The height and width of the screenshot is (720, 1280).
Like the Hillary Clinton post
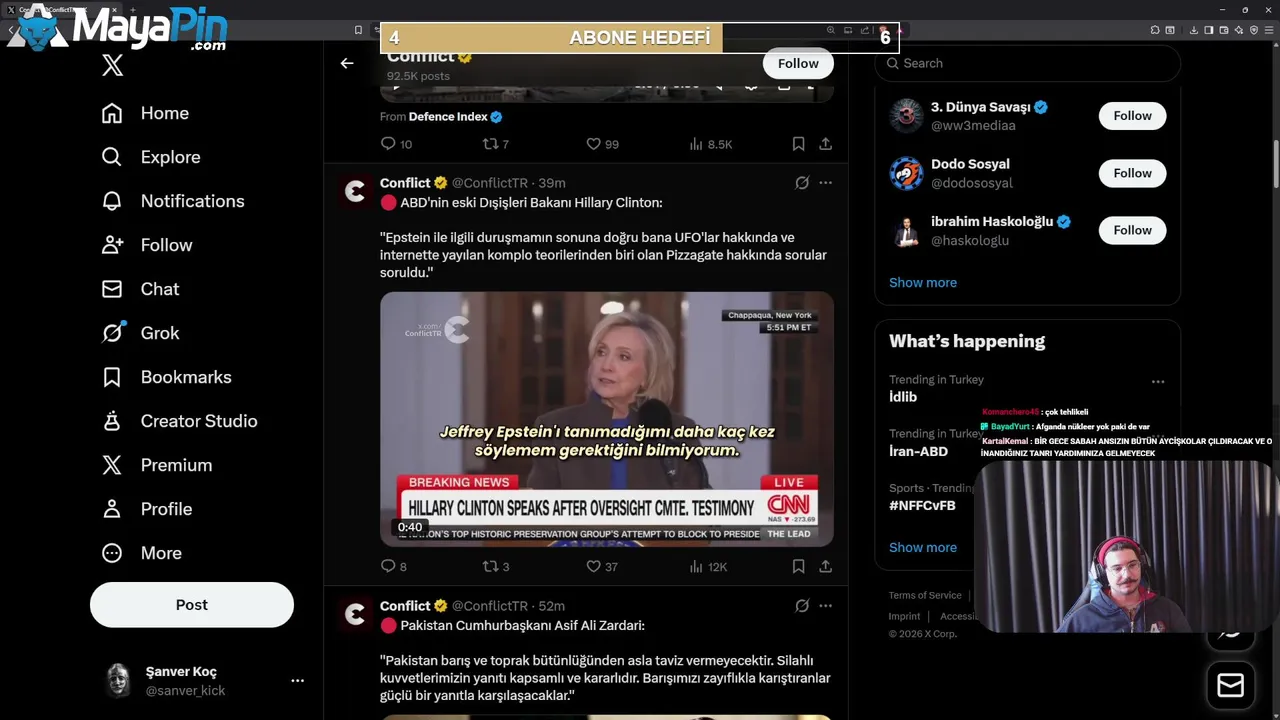click(x=593, y=566)
